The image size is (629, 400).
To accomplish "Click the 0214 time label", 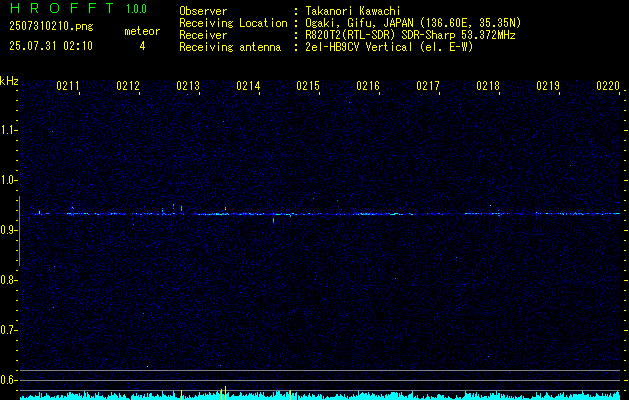I will point(248,86).
